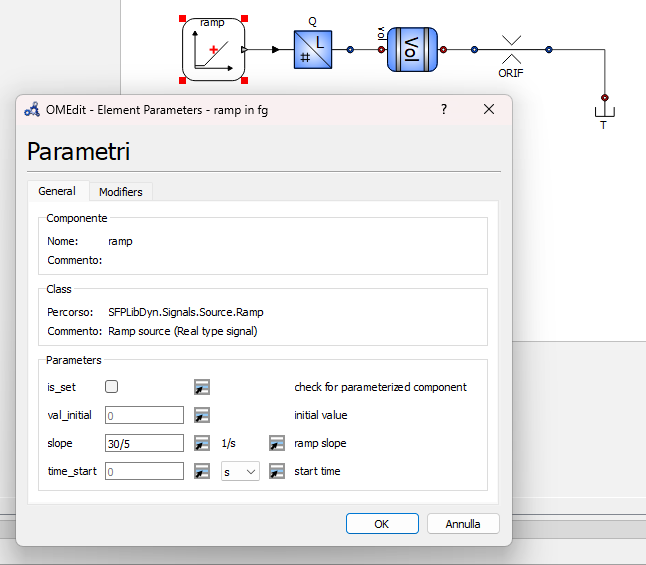Close the Element Parameters dialog

(x=489, y=109)
